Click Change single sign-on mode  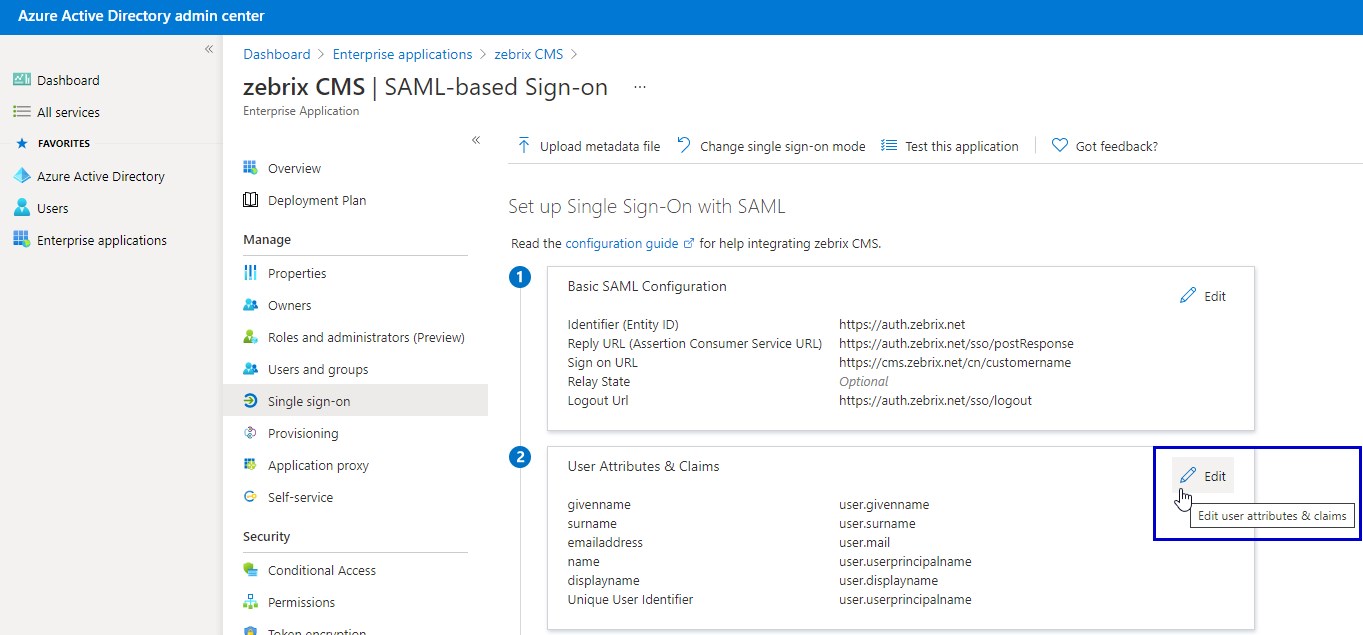click(x=771, y=146)
